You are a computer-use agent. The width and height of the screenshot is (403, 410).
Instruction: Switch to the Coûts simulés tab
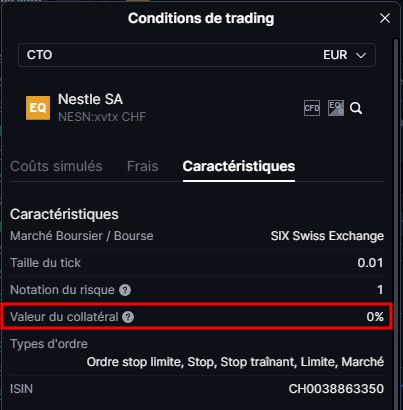coord(56,166)
